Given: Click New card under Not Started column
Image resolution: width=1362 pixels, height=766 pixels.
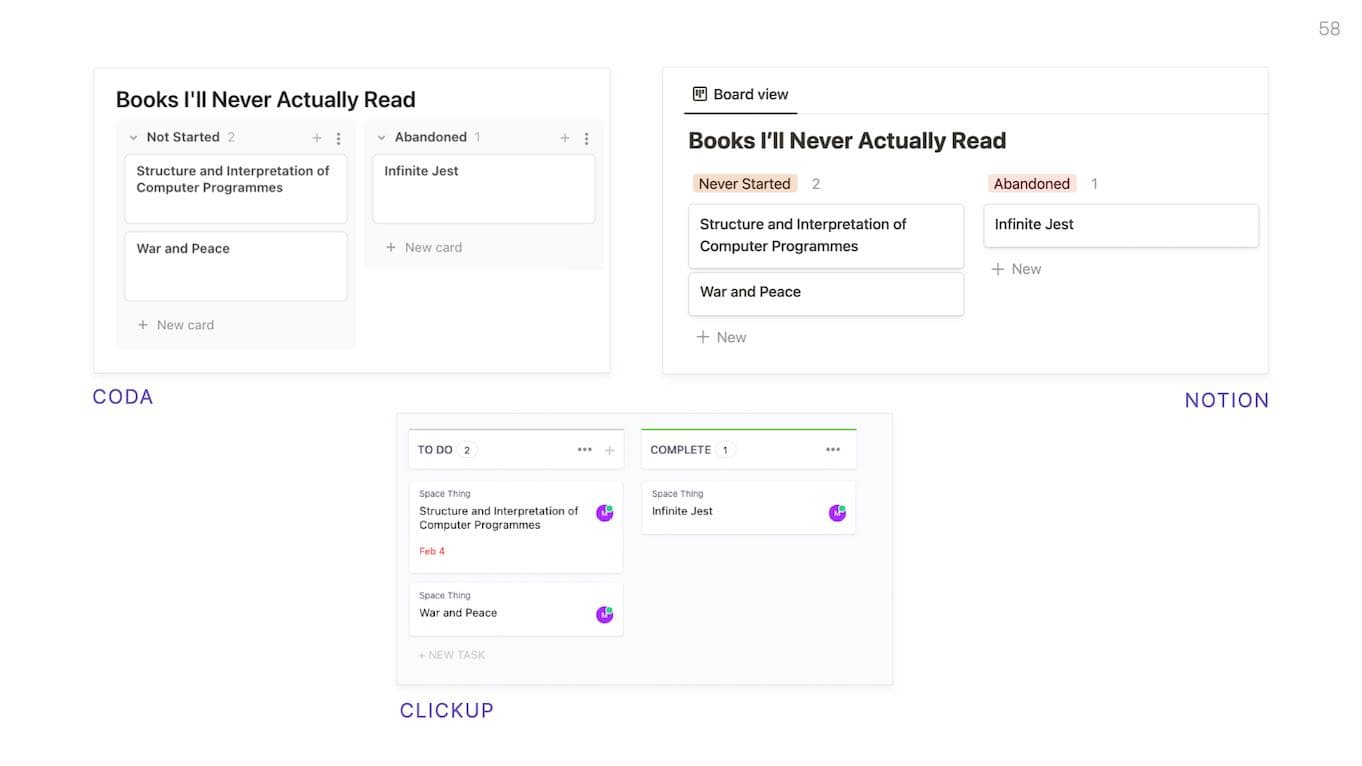Looking at the screenshot, I should click(x=176, y=325).
